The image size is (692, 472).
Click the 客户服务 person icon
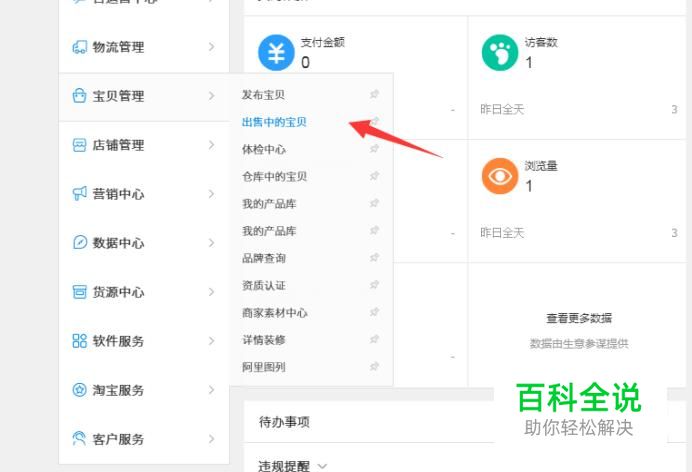(x=79, y=439)
